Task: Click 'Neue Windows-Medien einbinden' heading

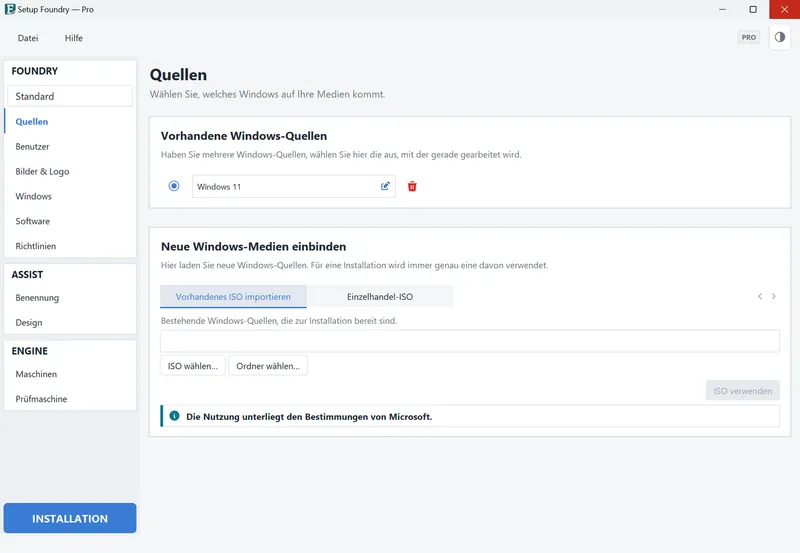Action: [x=254, y=246]
